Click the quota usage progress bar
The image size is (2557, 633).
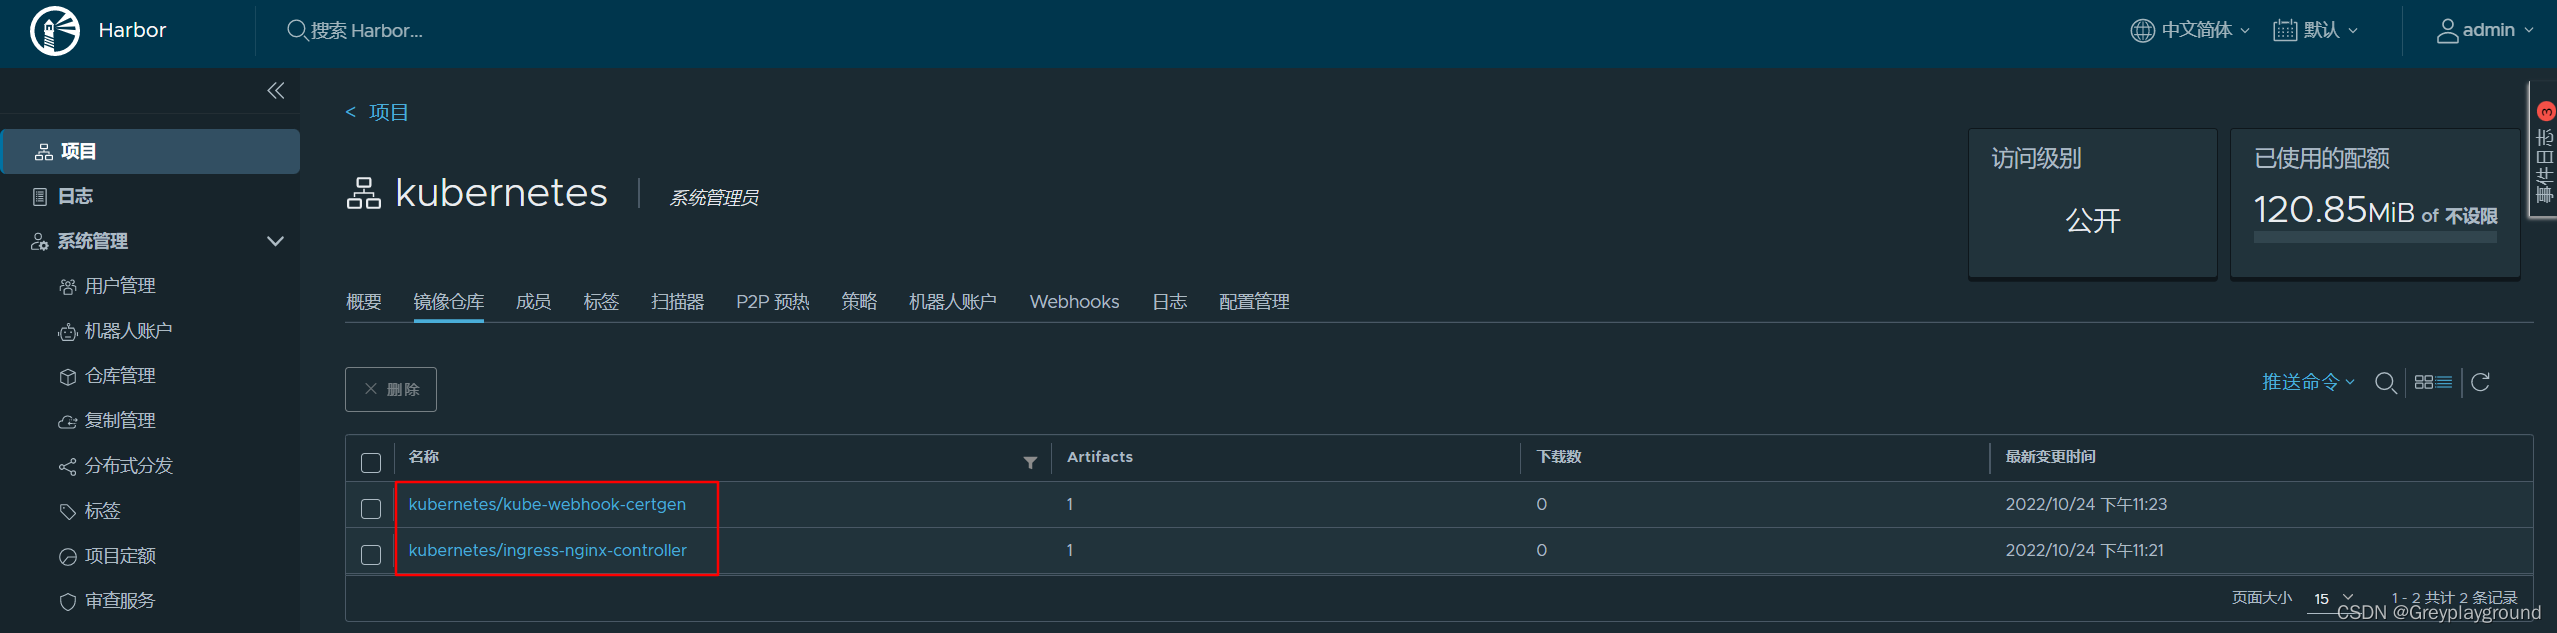coord(2375,238)
